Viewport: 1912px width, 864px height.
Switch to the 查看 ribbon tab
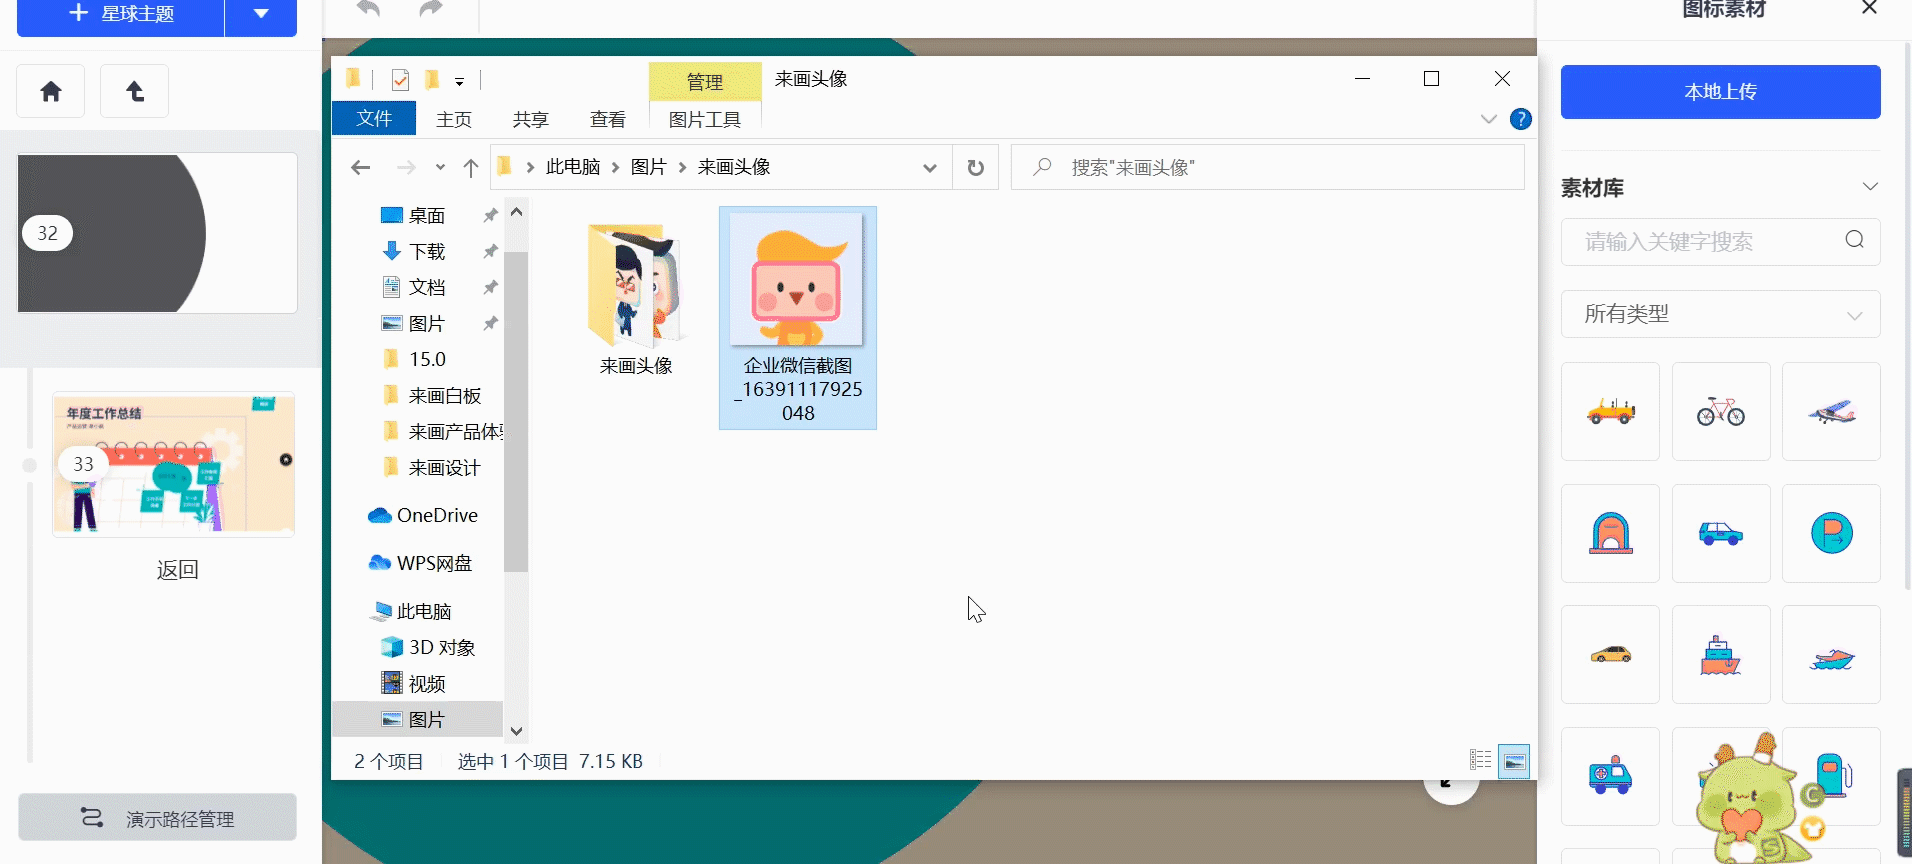(x=607, y=119)
